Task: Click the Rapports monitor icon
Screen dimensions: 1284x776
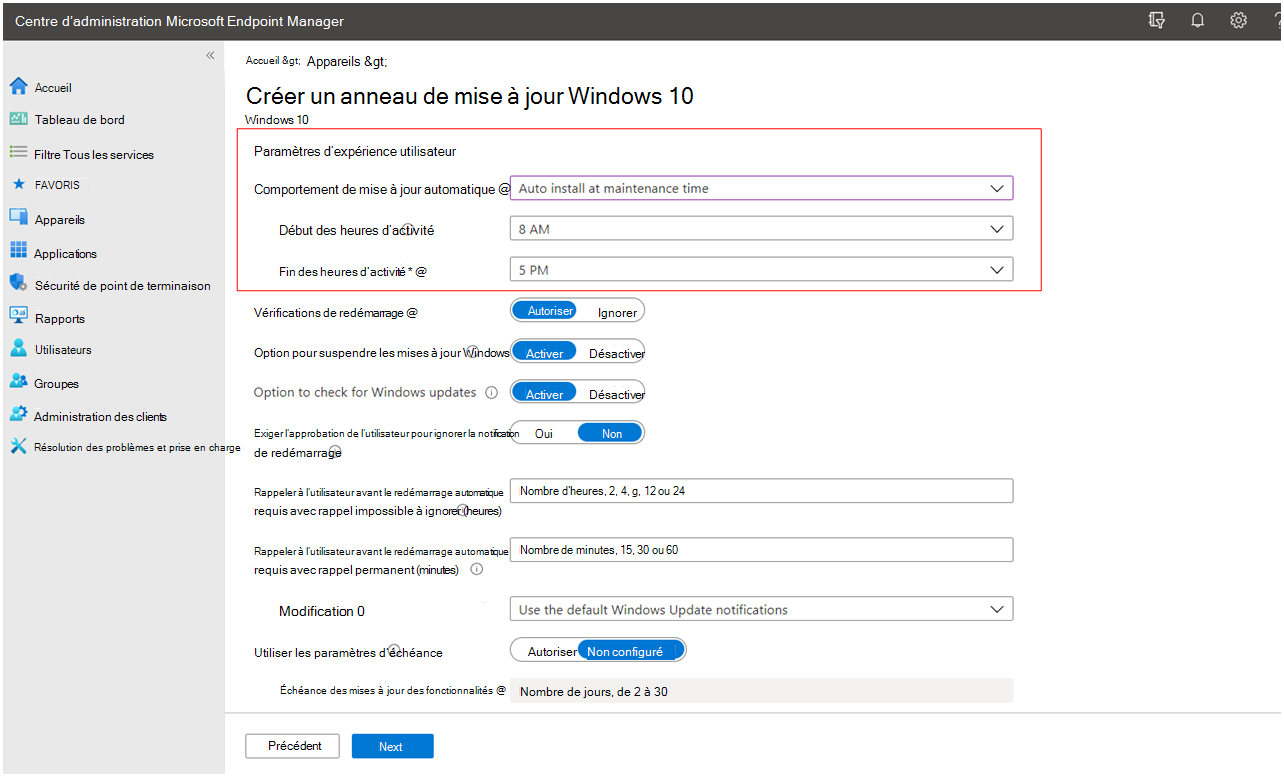Action: (18, 316)
